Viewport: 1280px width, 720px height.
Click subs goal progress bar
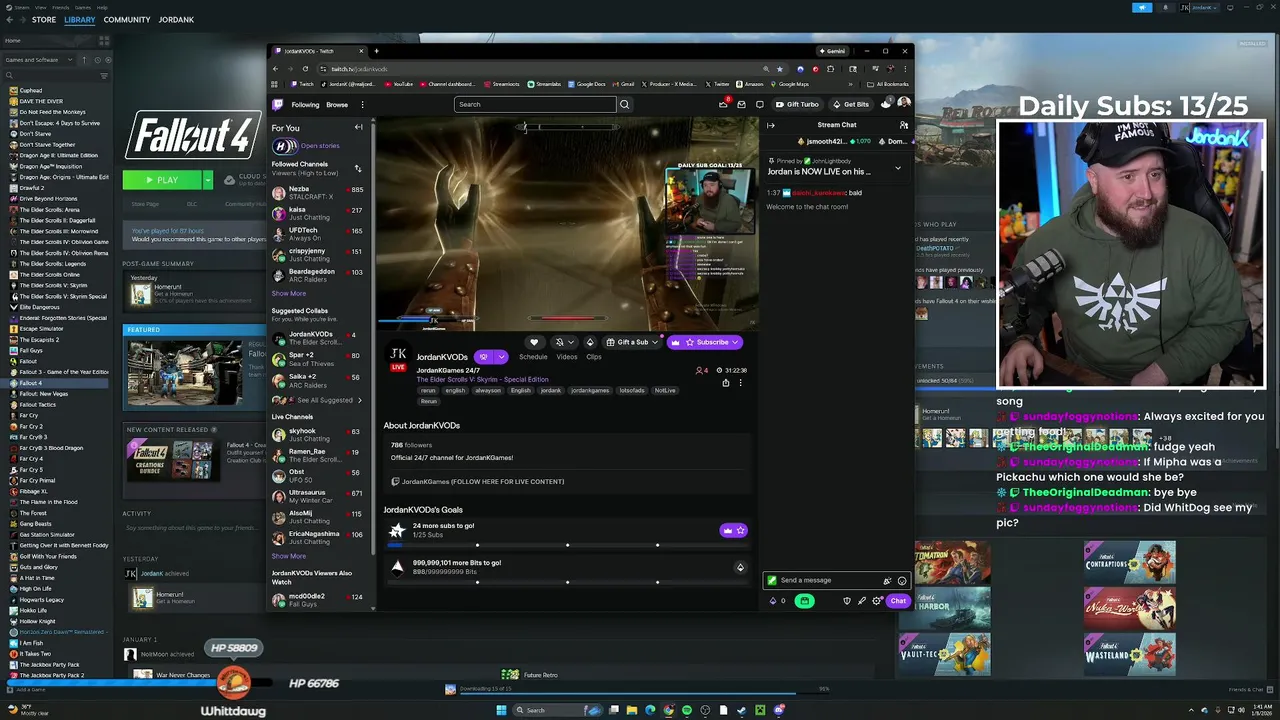coord(567,545)
